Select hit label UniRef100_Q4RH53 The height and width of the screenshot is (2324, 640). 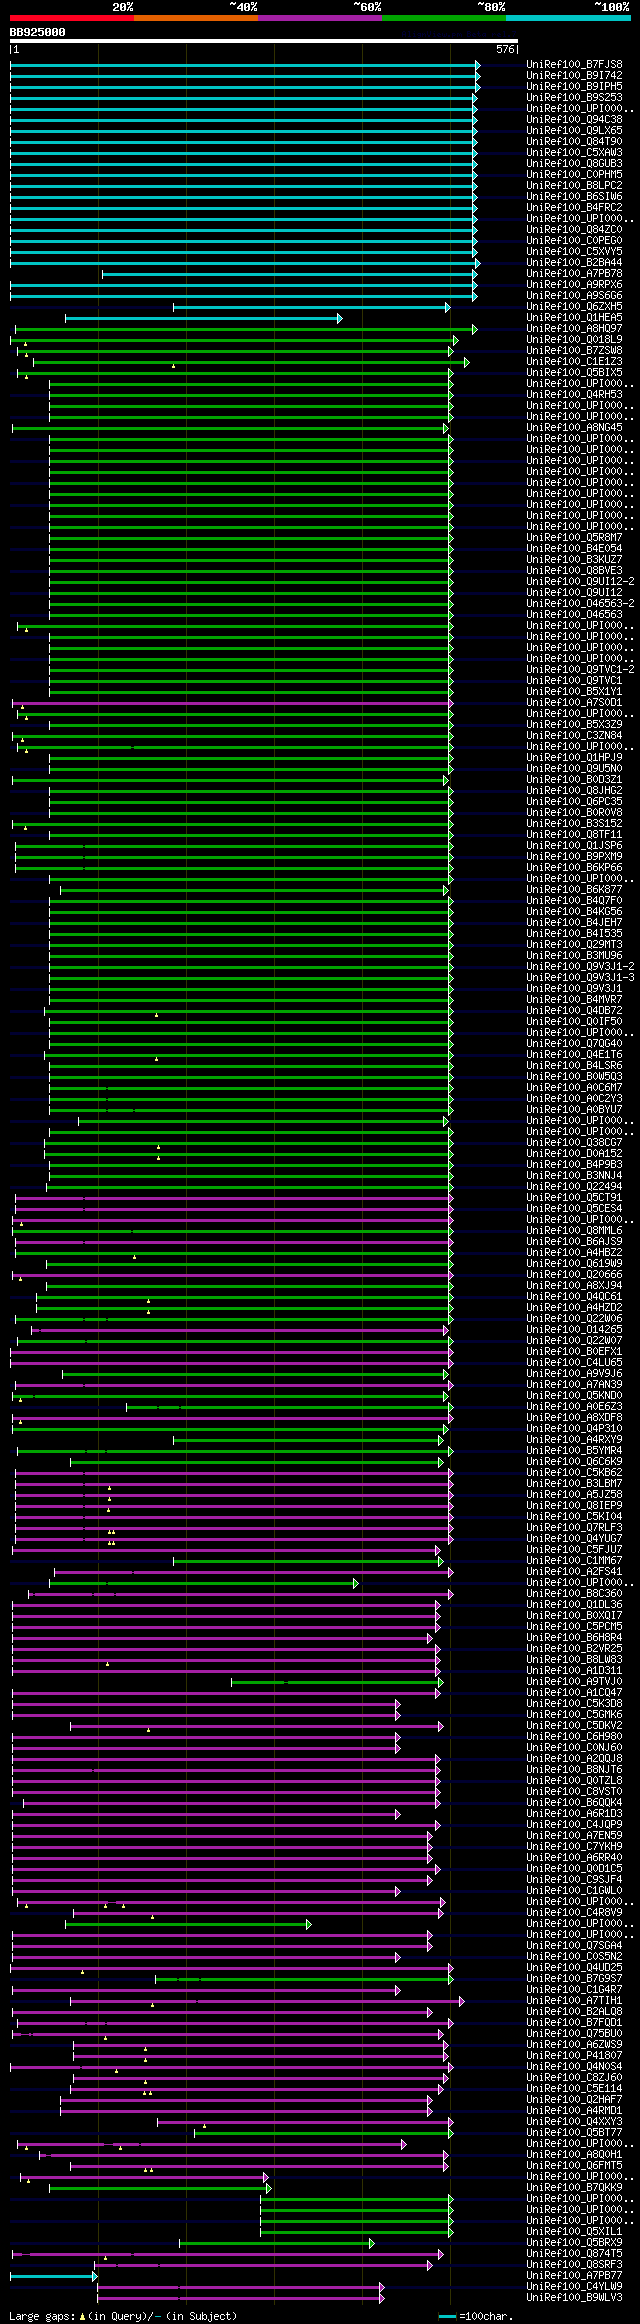point(574,395)
